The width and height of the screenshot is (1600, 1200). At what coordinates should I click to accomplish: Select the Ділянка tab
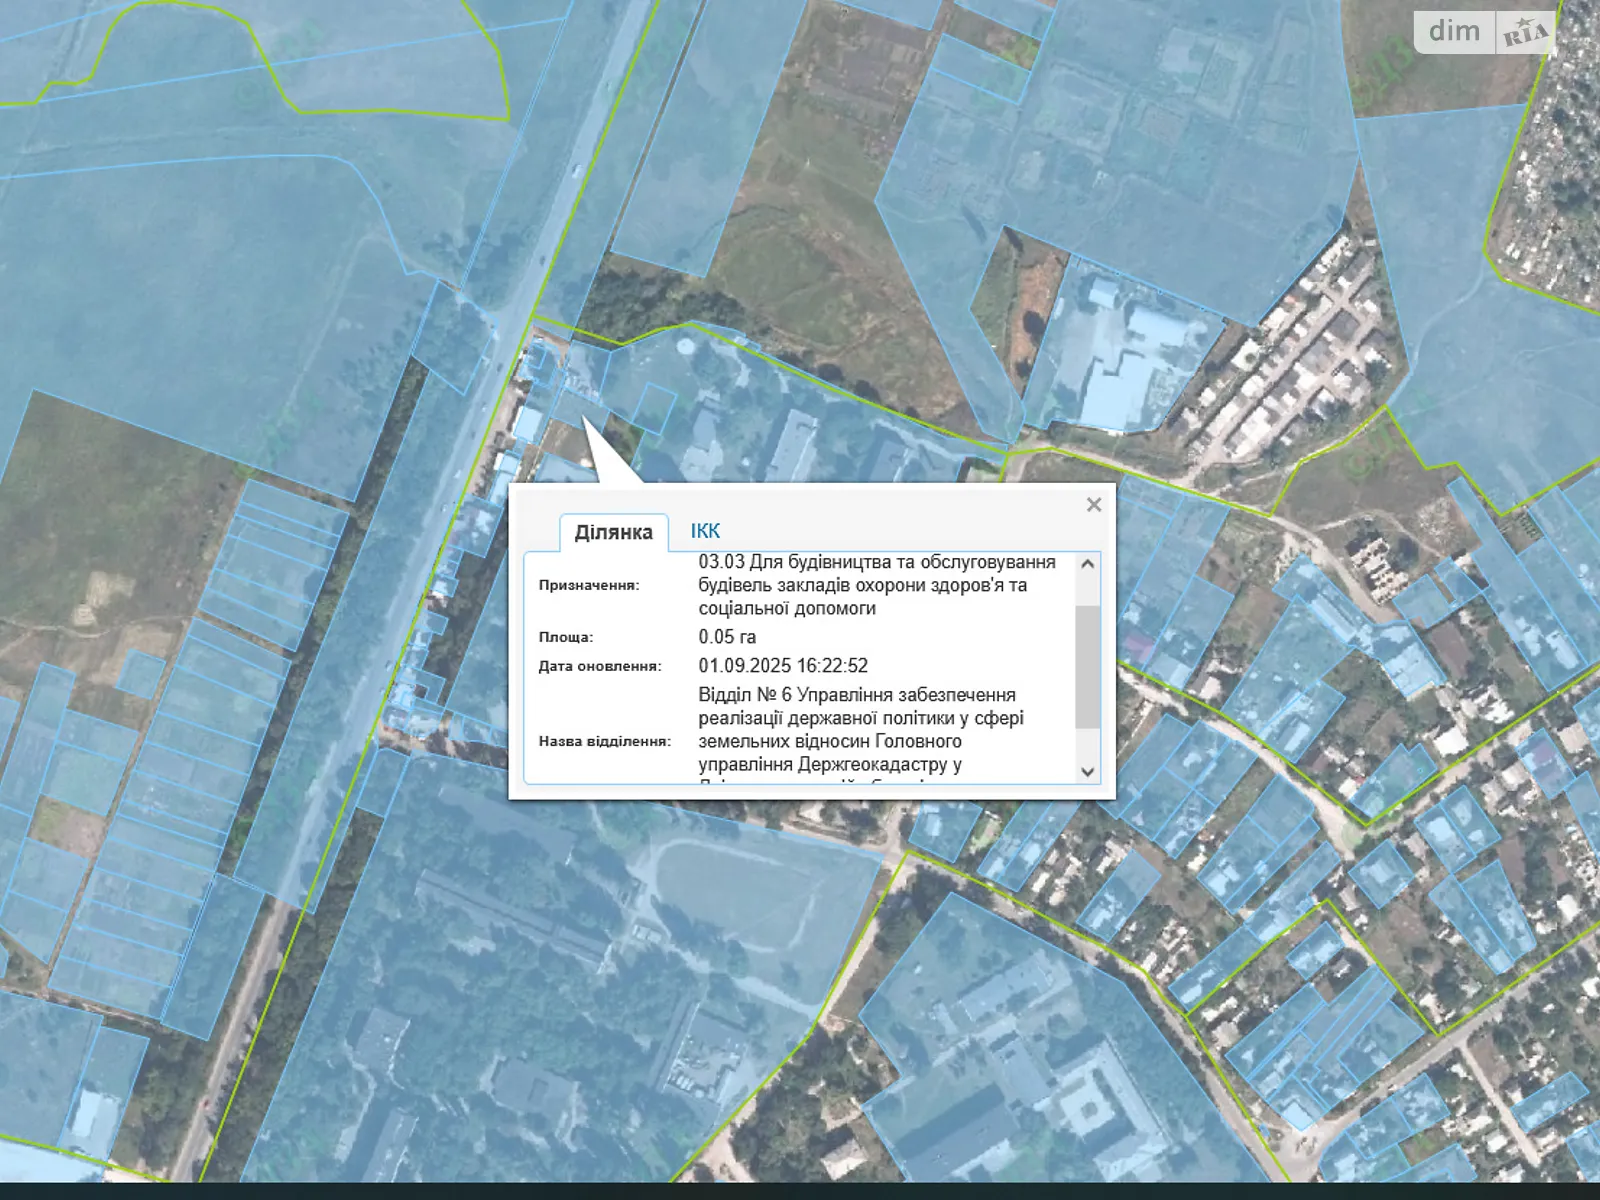point(613,532)
